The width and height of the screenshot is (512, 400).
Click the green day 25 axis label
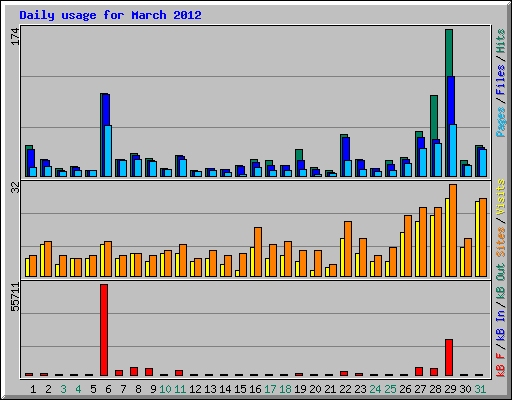point(390,389)
